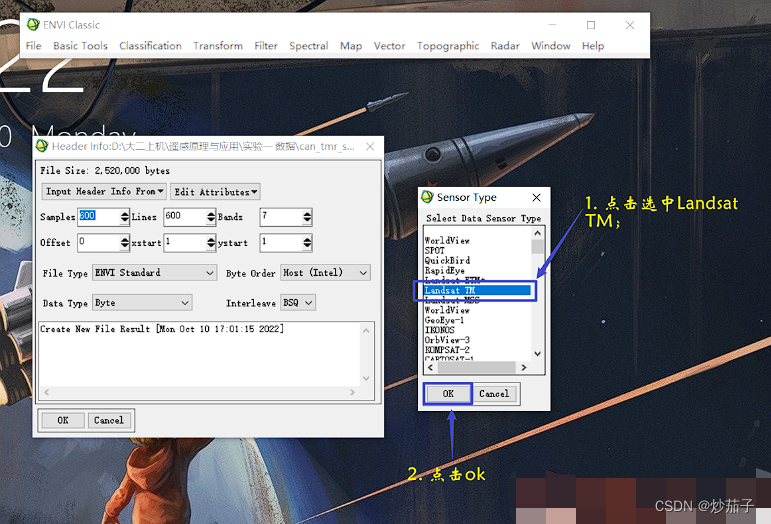The width and height of the screenshot is (771, 524).
Task: Click sensor list scroll right arrow
Action: (524, 367)
